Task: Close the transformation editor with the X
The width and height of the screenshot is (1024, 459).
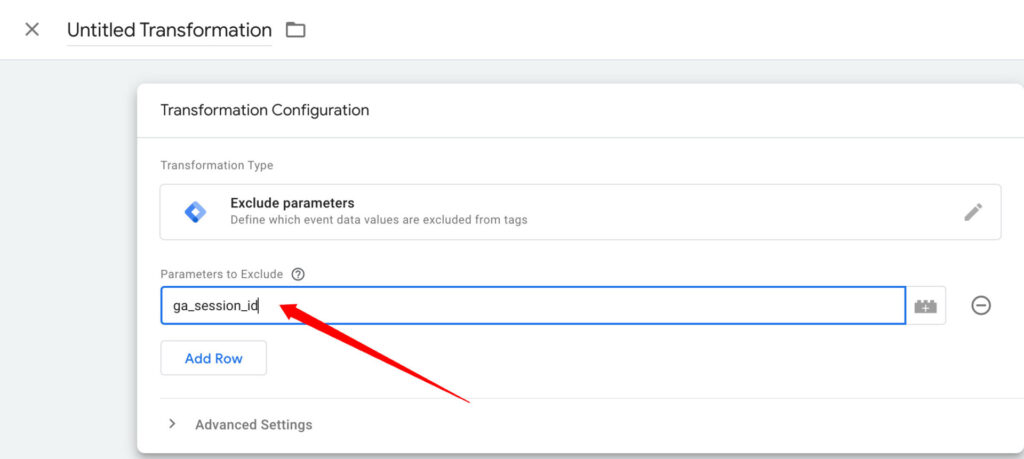Action: (32, 29)
